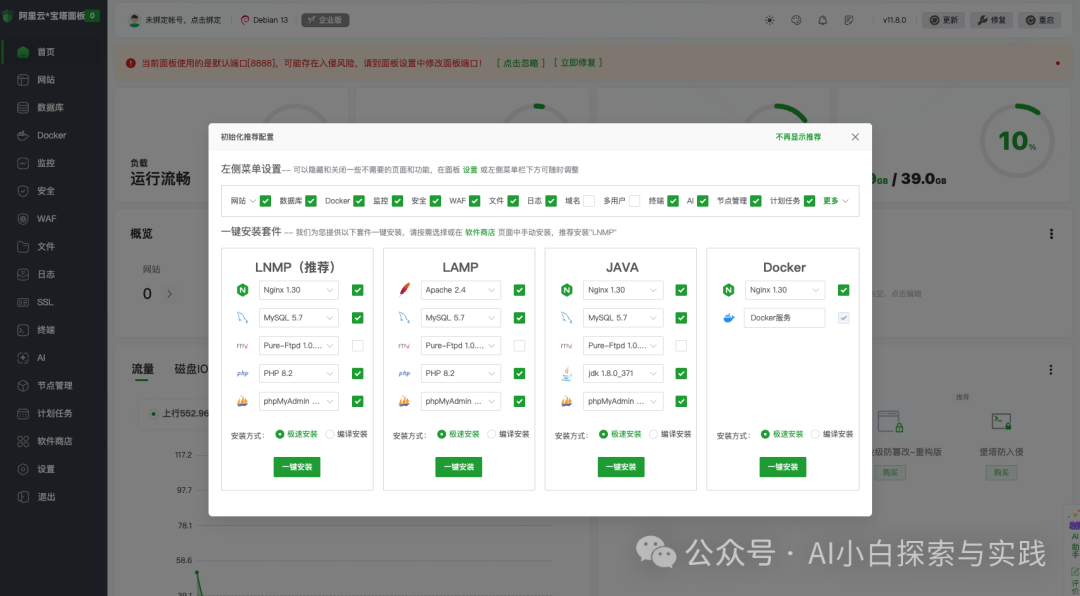
Task: Click the WAF sidebar icon
Action: 23,218
